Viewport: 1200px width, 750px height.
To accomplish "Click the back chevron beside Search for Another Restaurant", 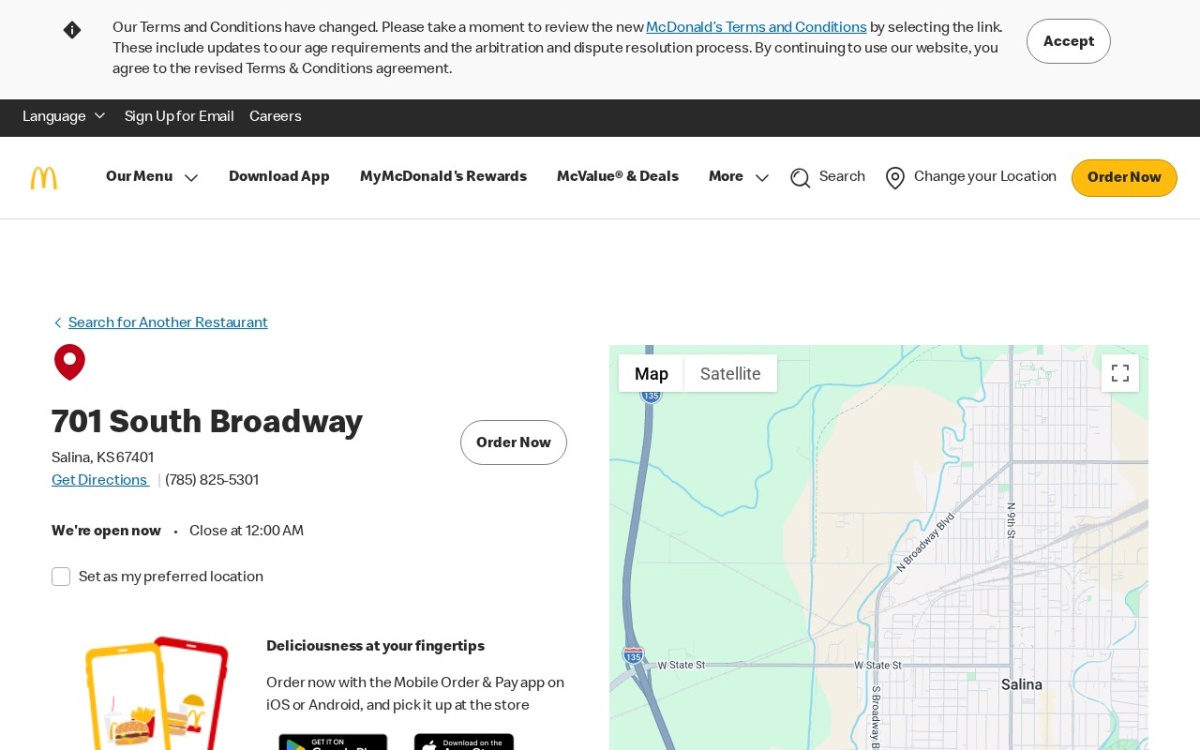I will (58, 323).
